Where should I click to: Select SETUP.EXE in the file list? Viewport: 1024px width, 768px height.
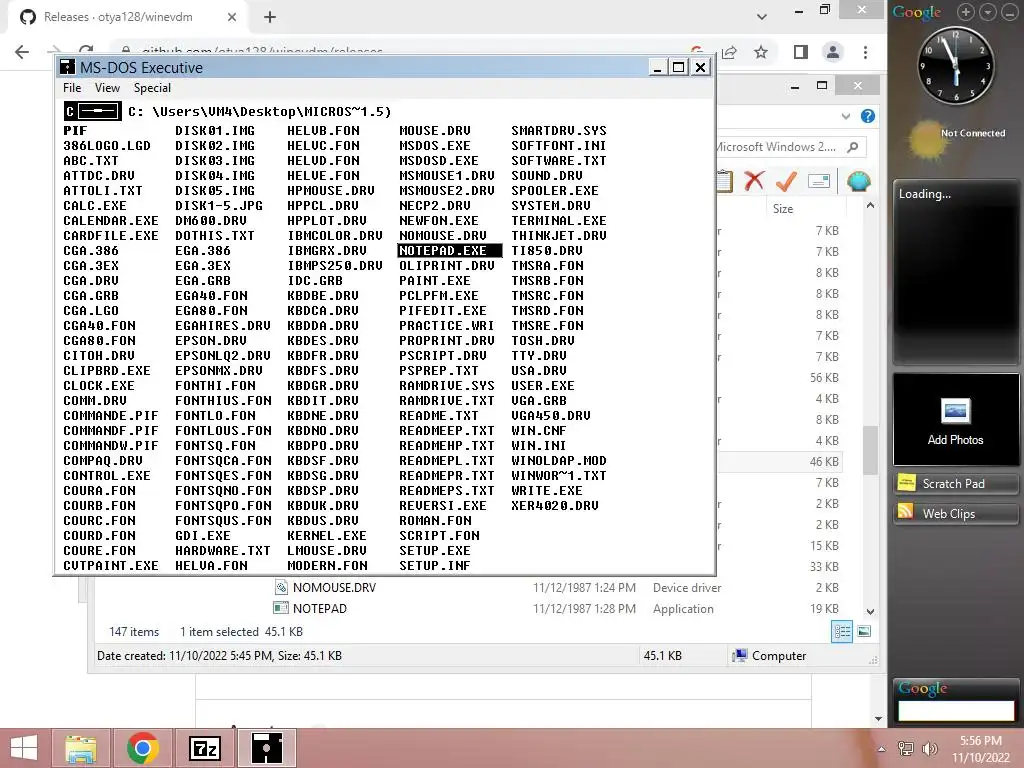[434, 551]
